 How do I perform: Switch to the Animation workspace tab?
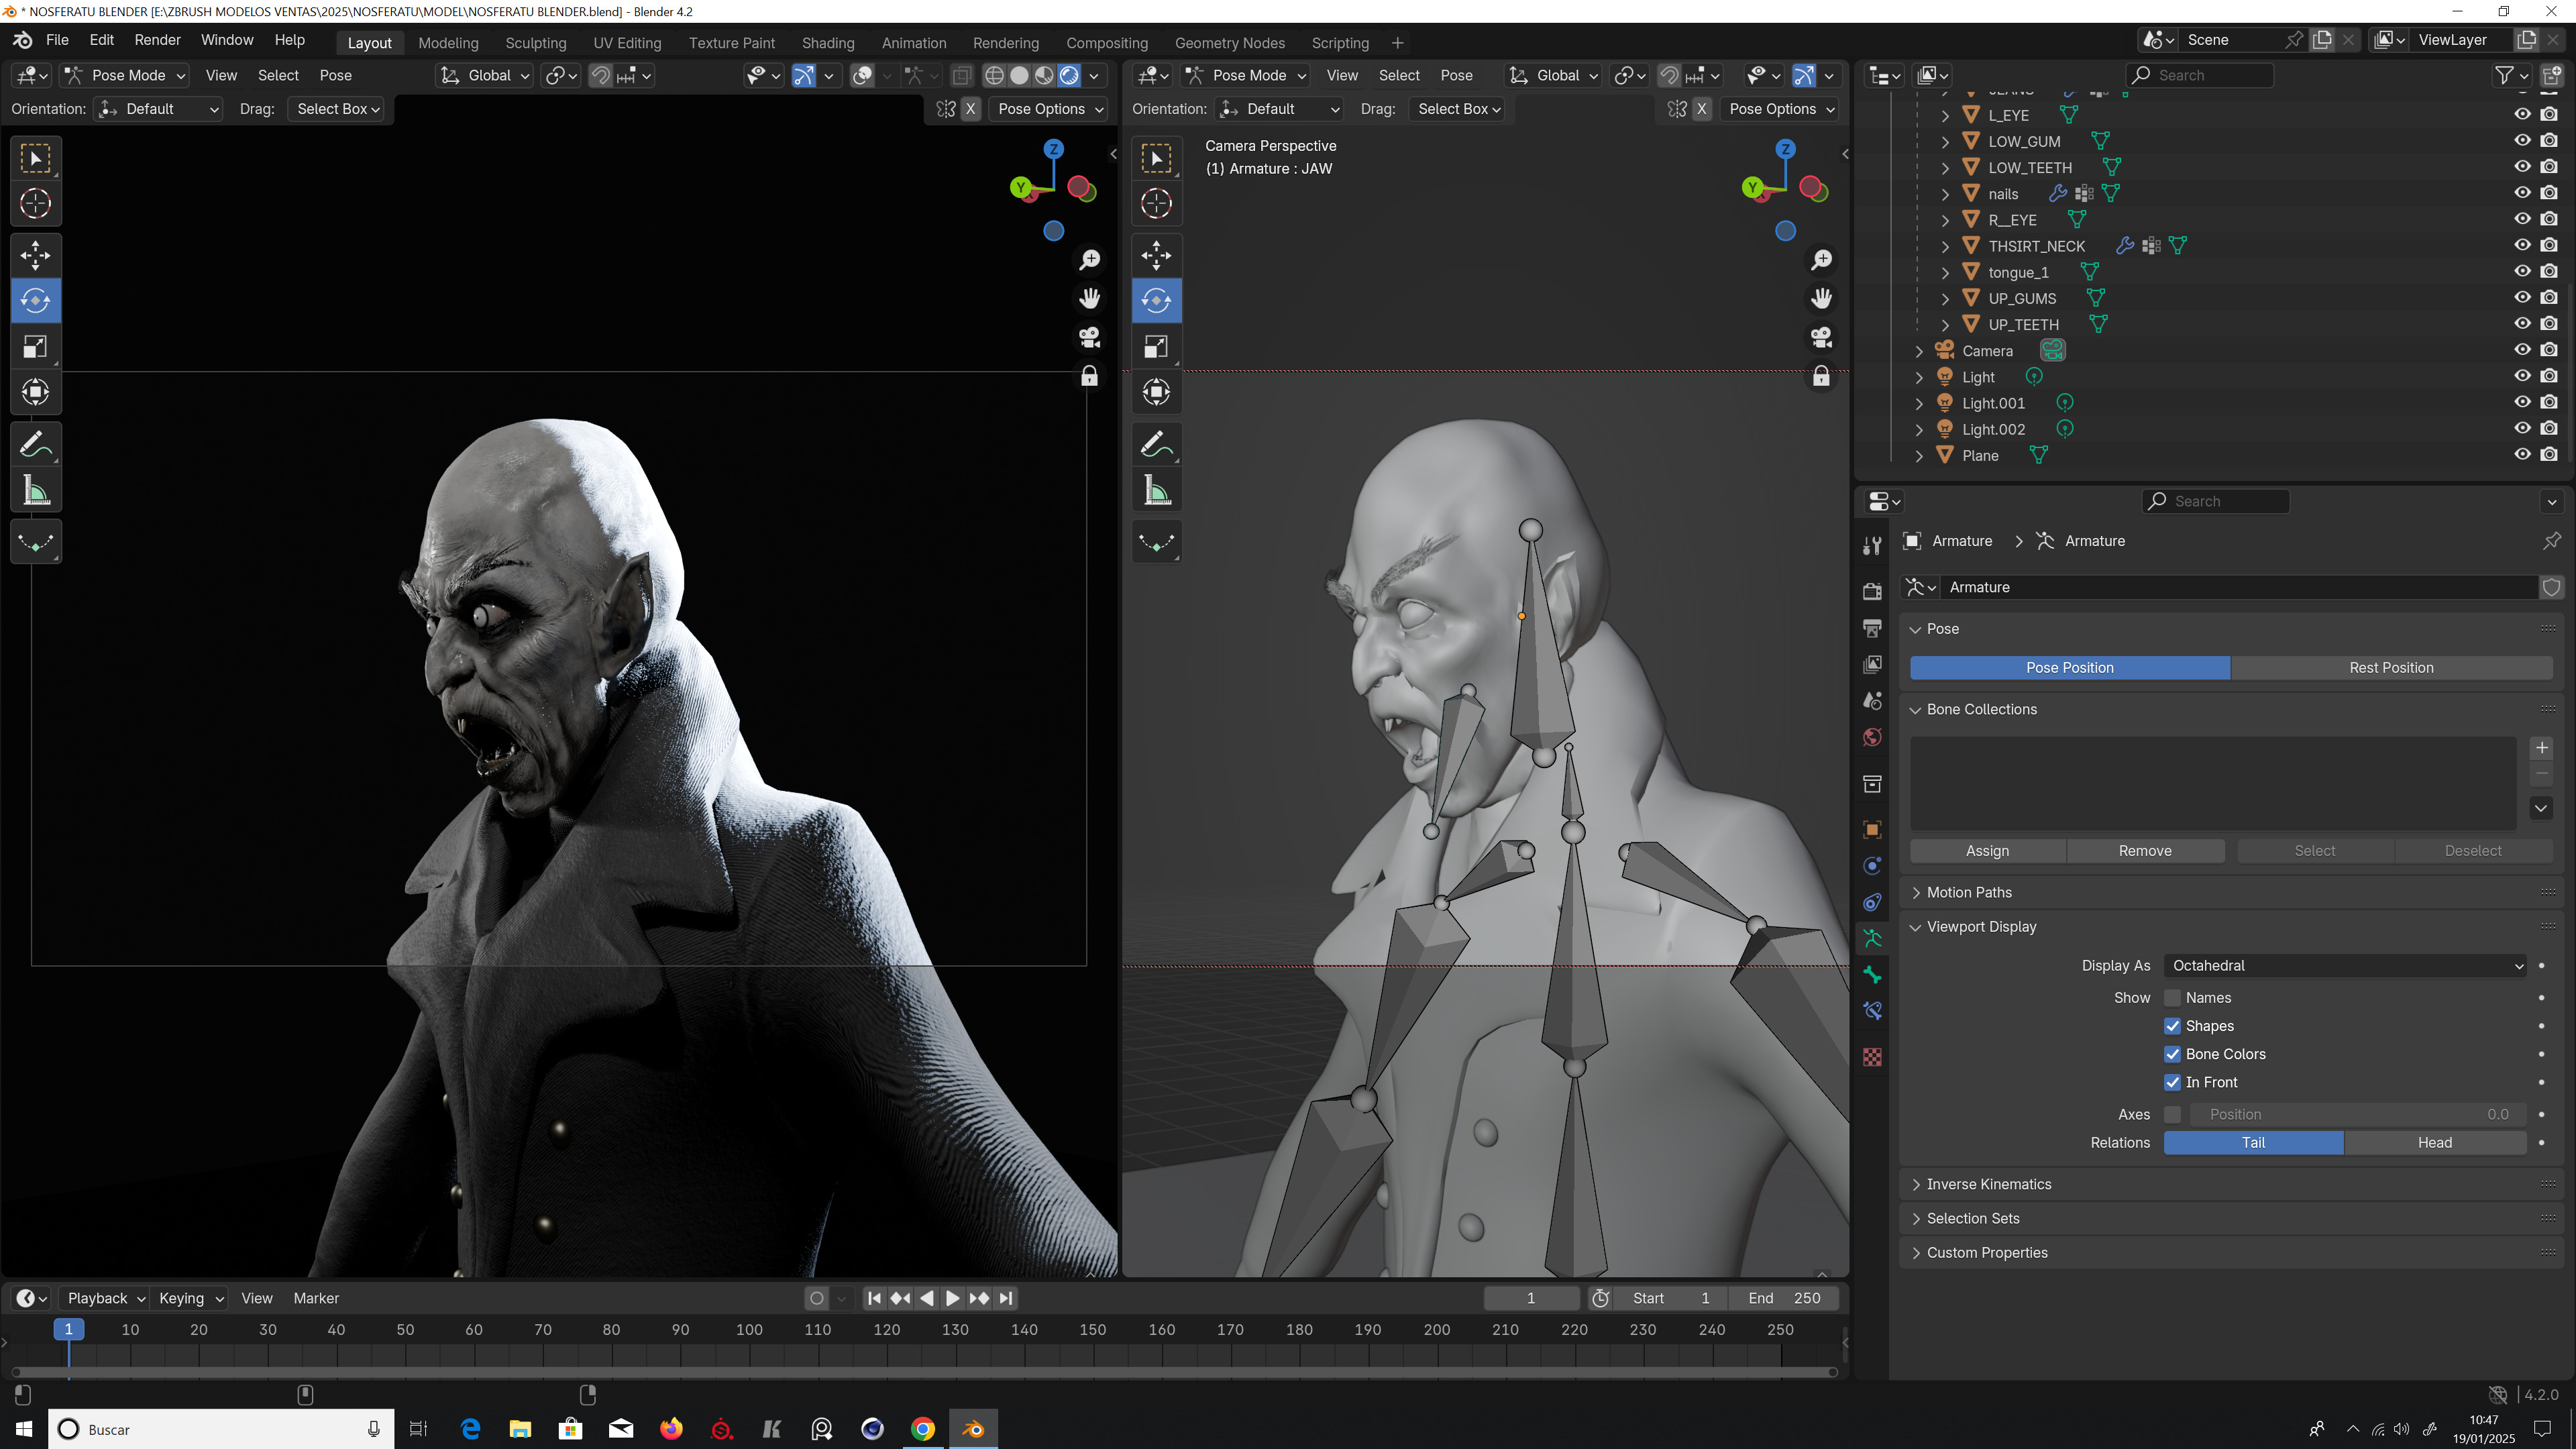(913, 43)
